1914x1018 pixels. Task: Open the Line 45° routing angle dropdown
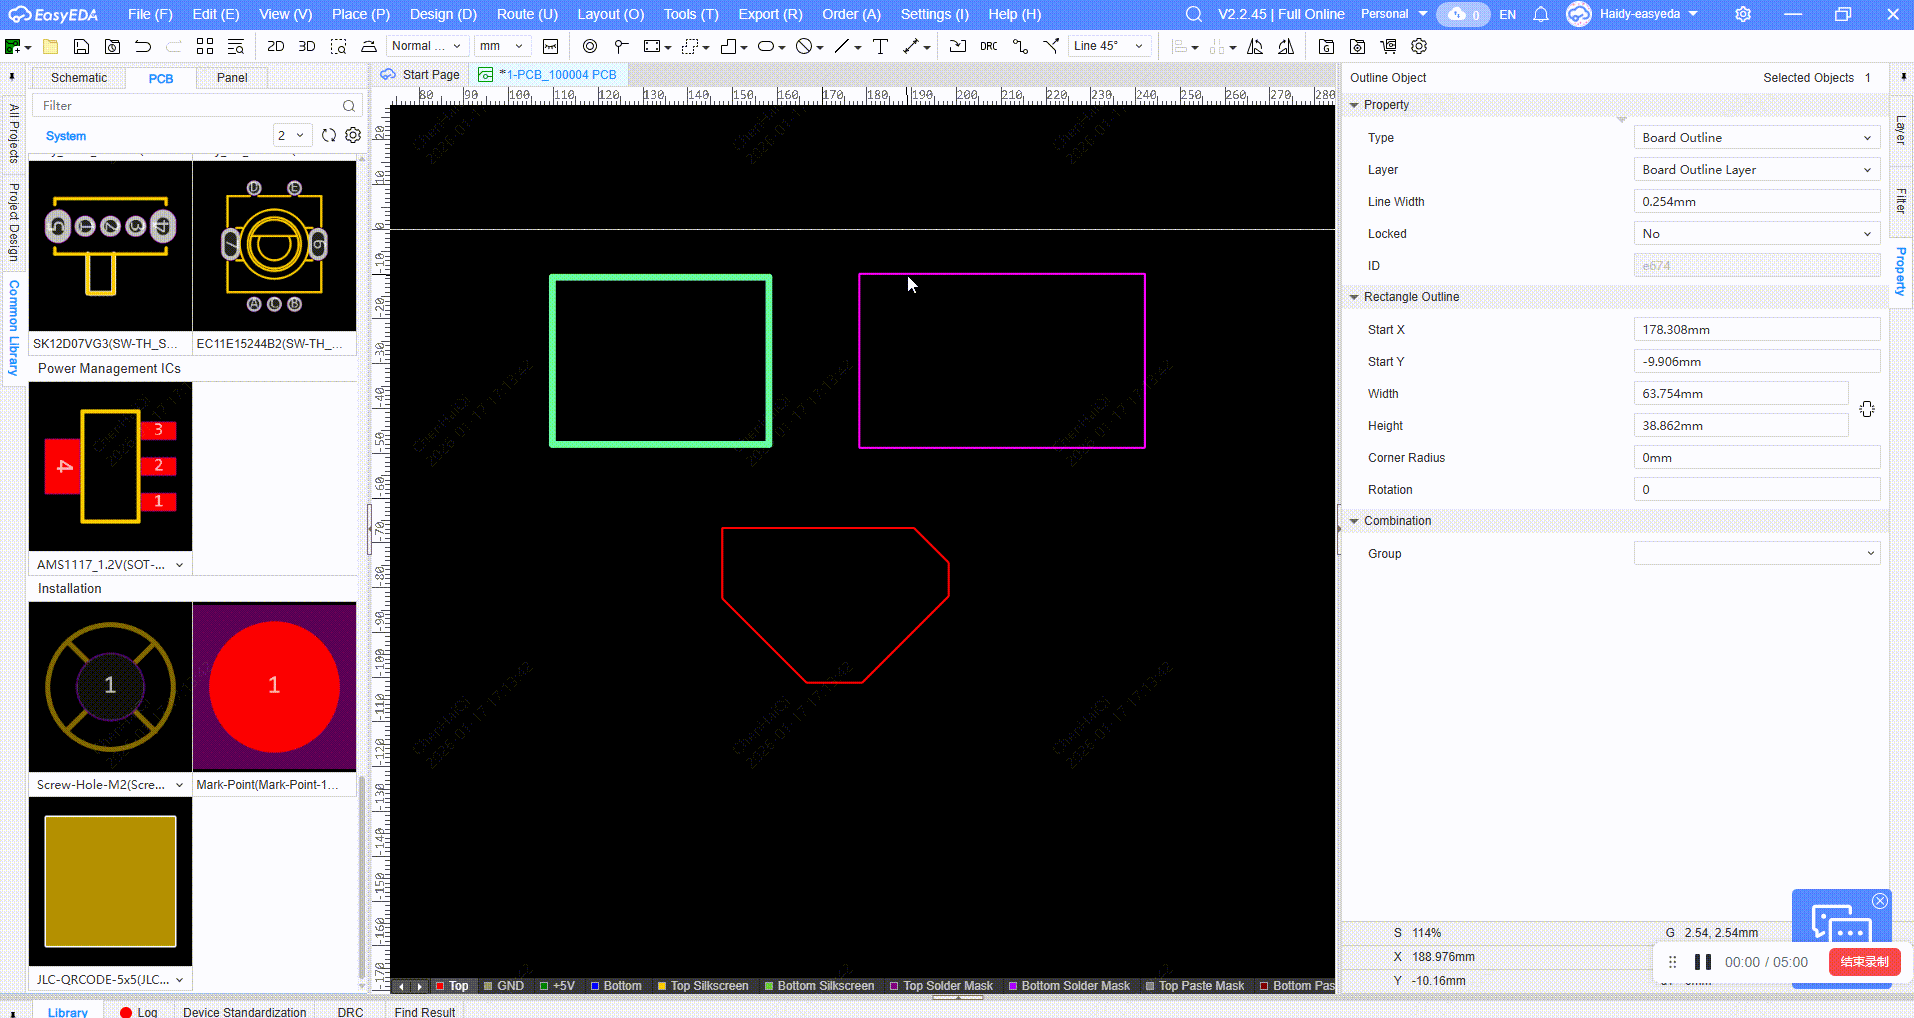coord(1108,46)
